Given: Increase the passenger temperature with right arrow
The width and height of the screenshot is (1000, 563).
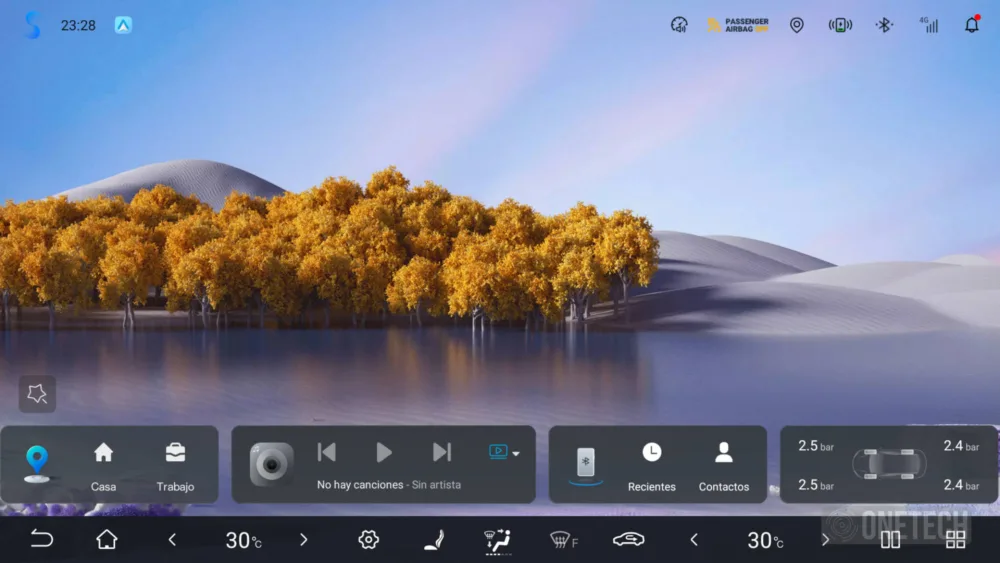Looking at the screenshot, I should pyautogui.click(x=825, y=540).
